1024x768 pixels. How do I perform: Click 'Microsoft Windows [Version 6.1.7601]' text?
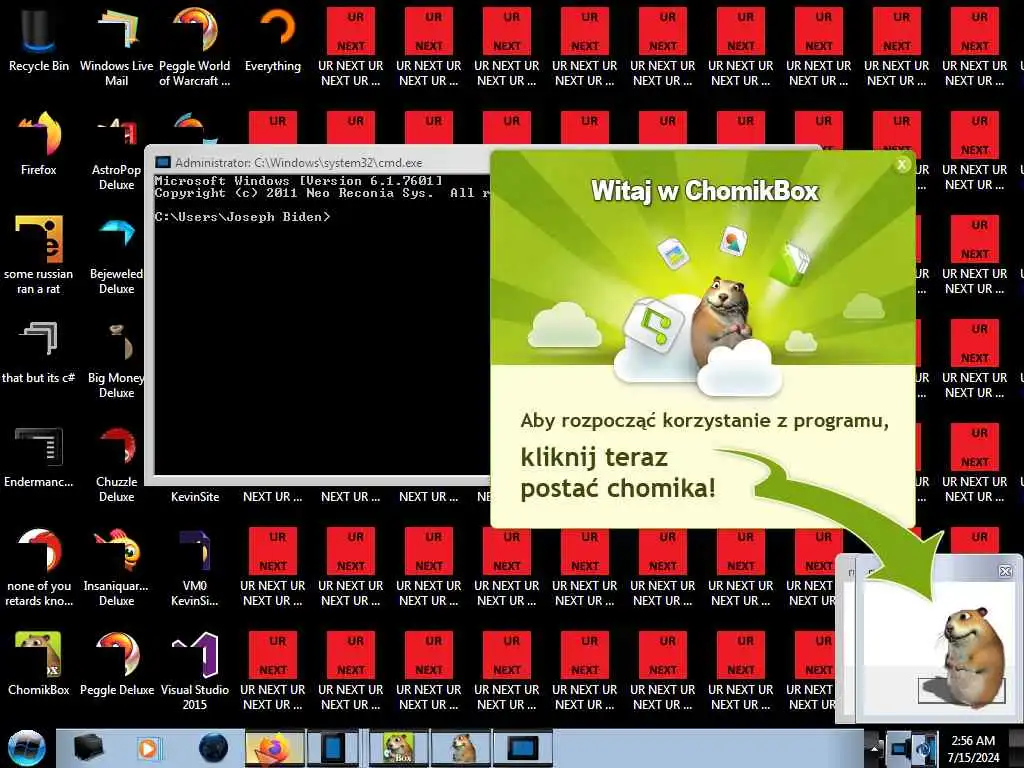[298, 181]
